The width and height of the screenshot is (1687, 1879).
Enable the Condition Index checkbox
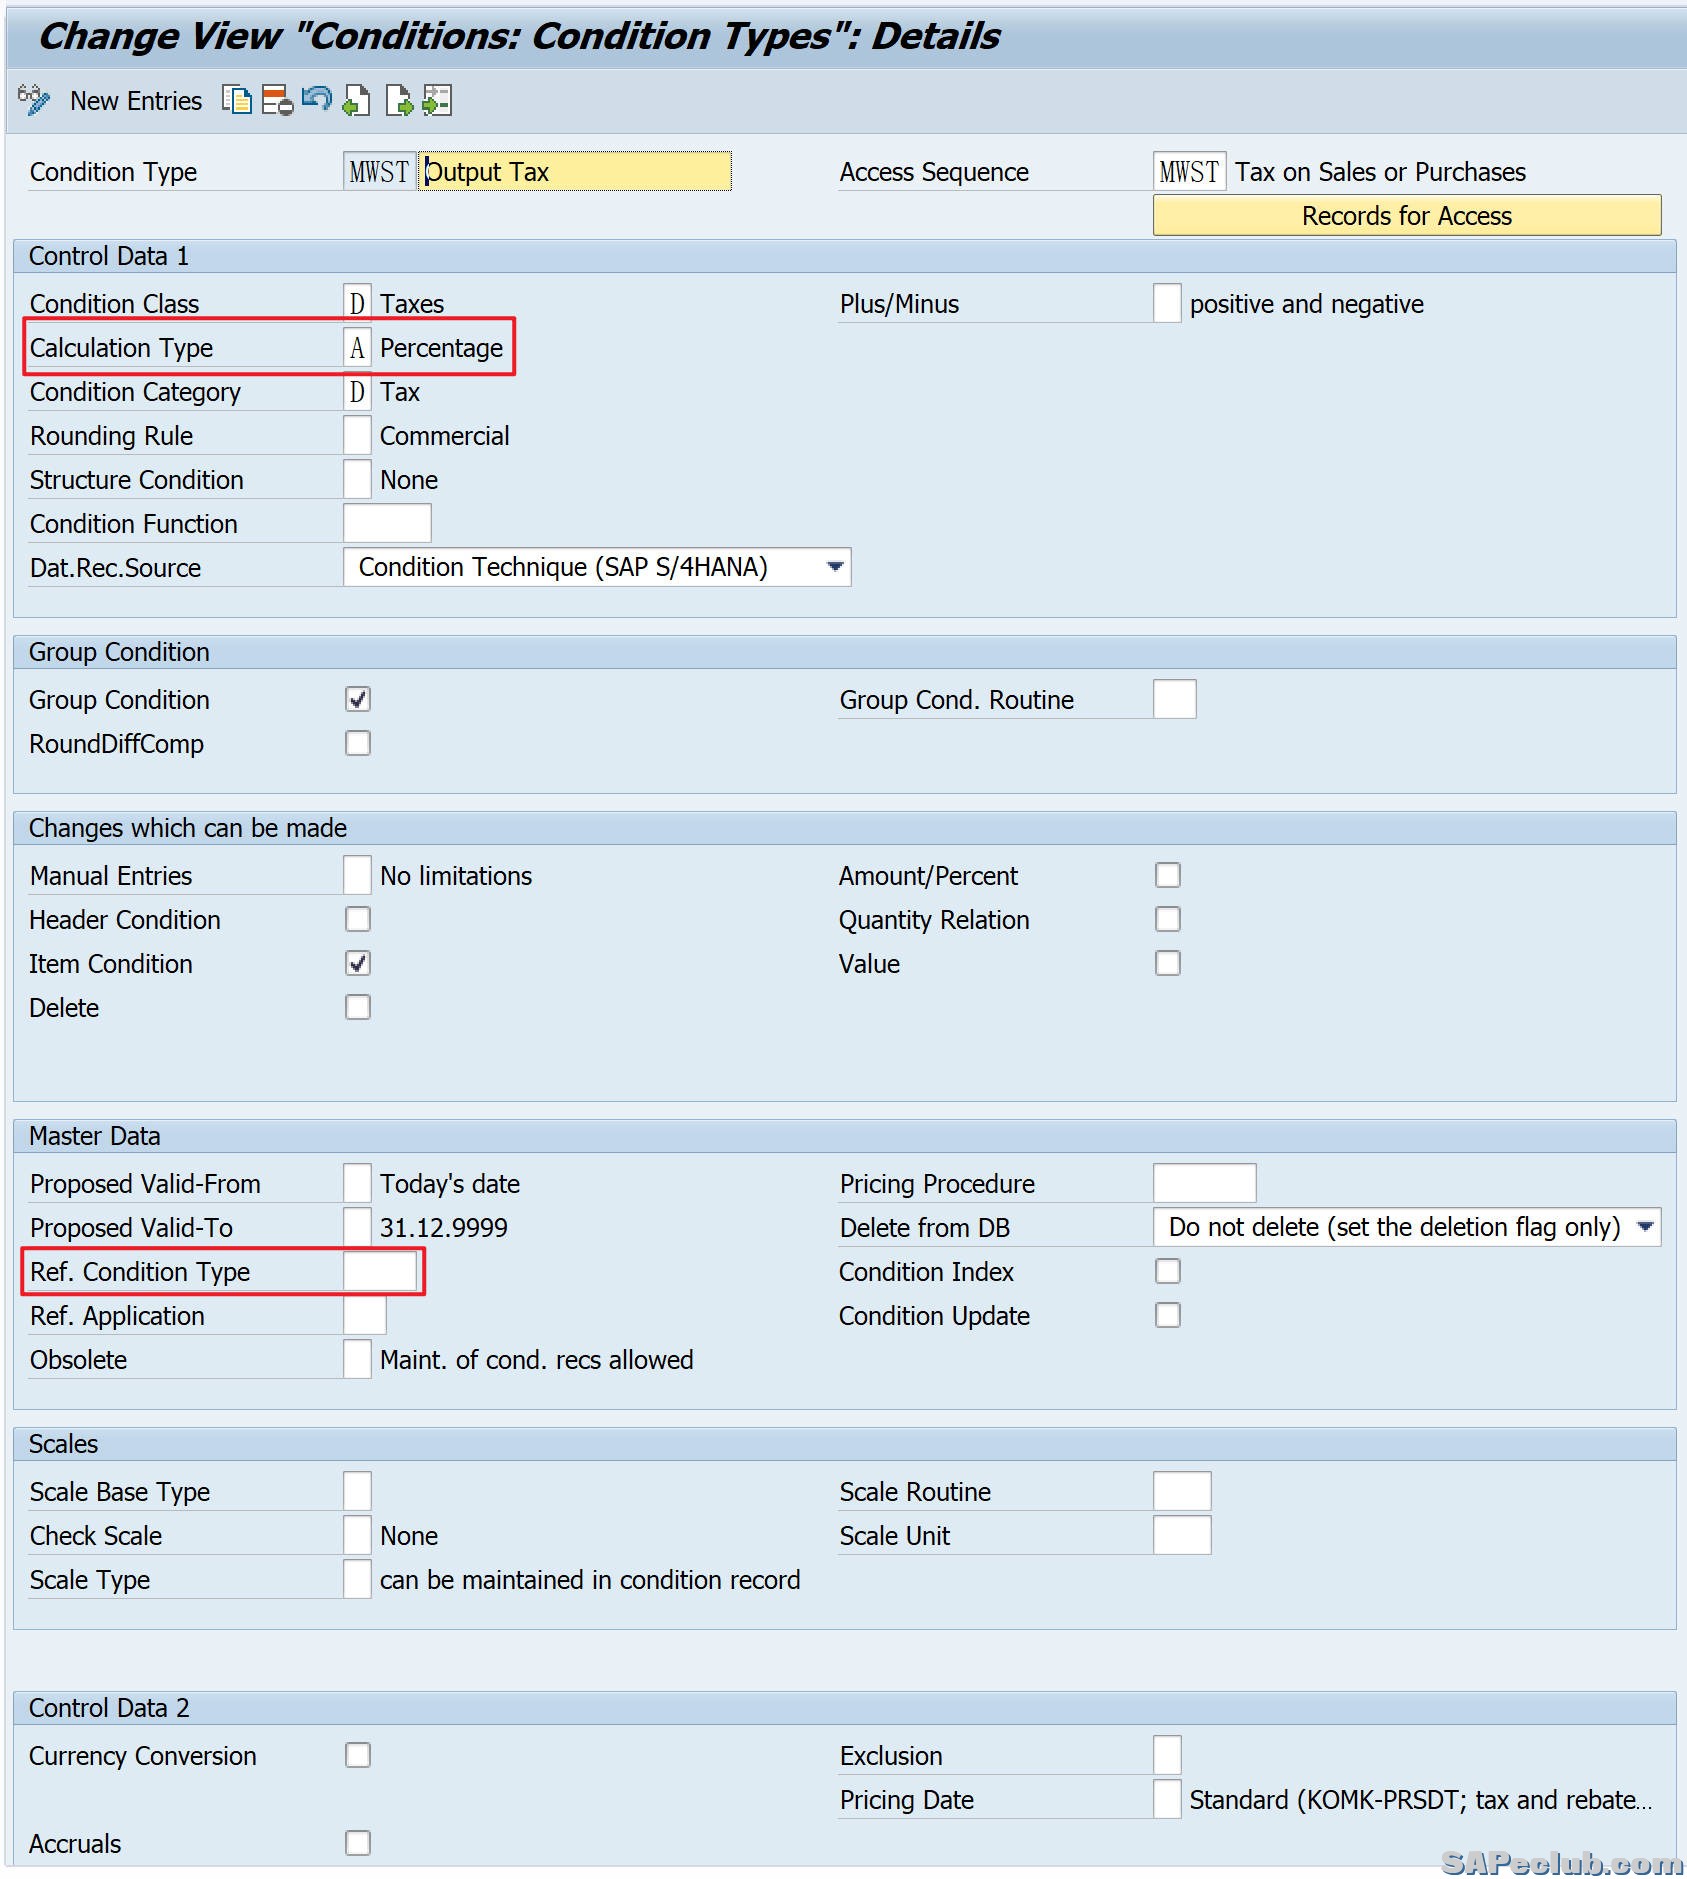(1168, 1271)
